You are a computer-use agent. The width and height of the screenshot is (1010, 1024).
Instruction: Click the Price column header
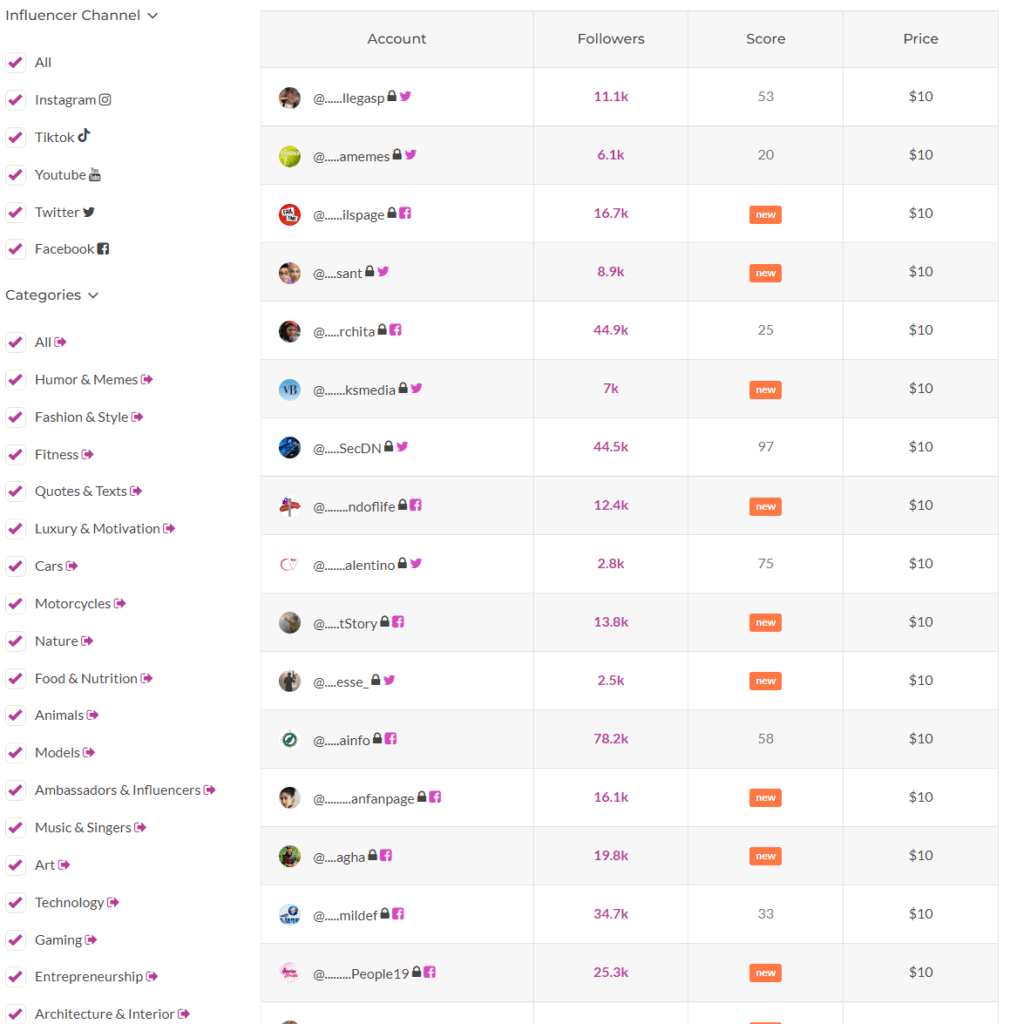[x=921, y=39]
